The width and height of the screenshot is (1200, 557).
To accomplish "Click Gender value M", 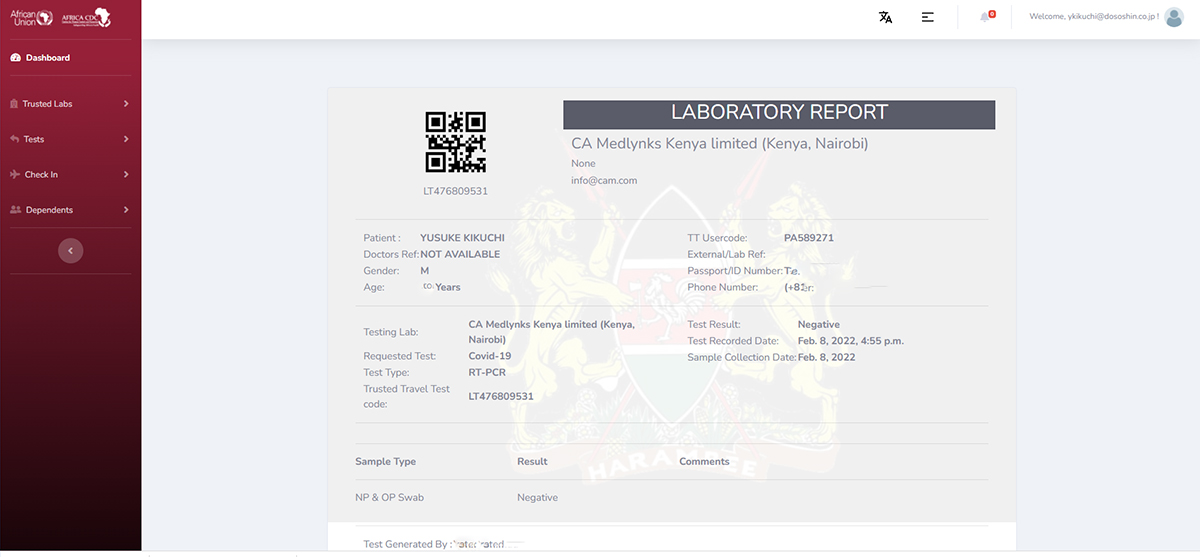I will [x=425, y=271].
